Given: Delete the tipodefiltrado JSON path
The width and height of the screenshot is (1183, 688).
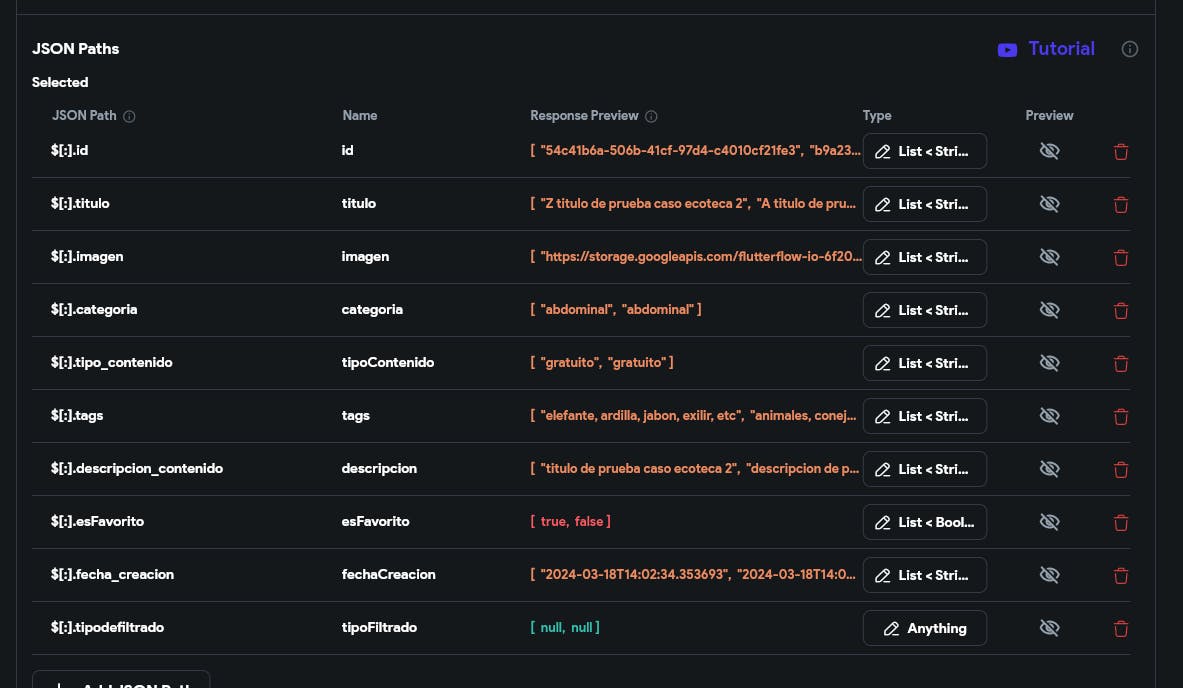Looking at the screenshot, I should click(x=1121, y=629).
